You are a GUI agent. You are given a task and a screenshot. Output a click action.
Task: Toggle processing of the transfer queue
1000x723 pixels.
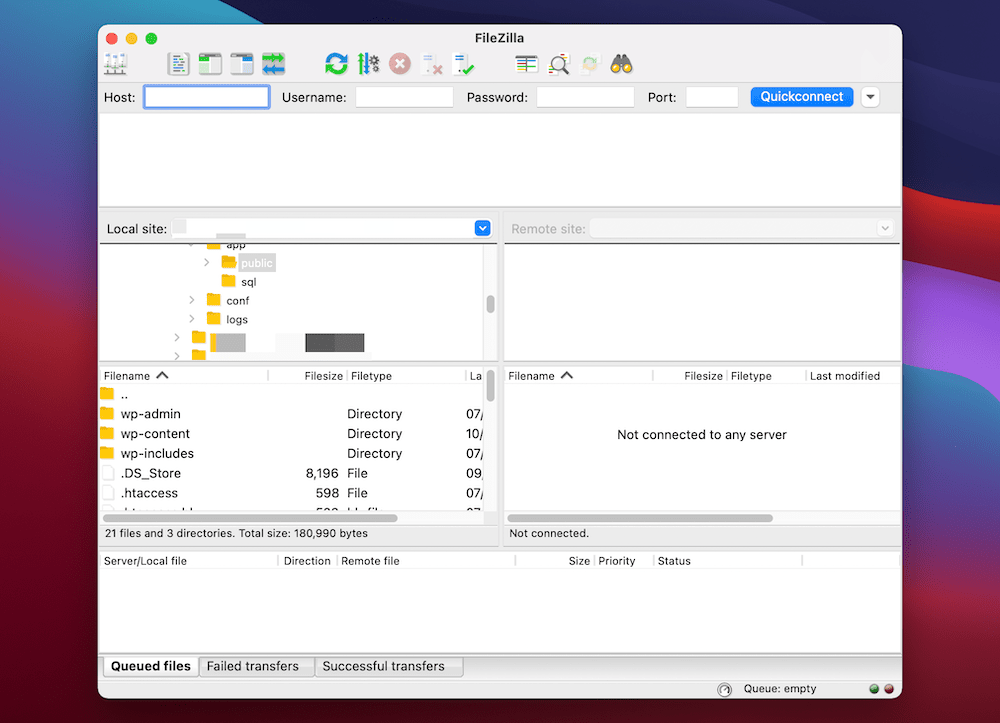(368, 64)
